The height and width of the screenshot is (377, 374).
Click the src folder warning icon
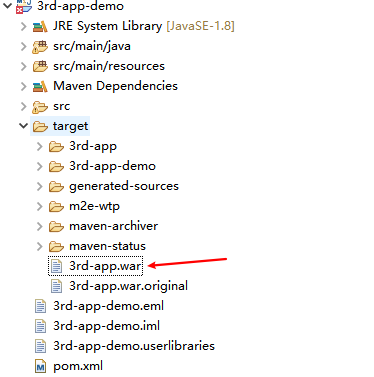click(40, 107)
